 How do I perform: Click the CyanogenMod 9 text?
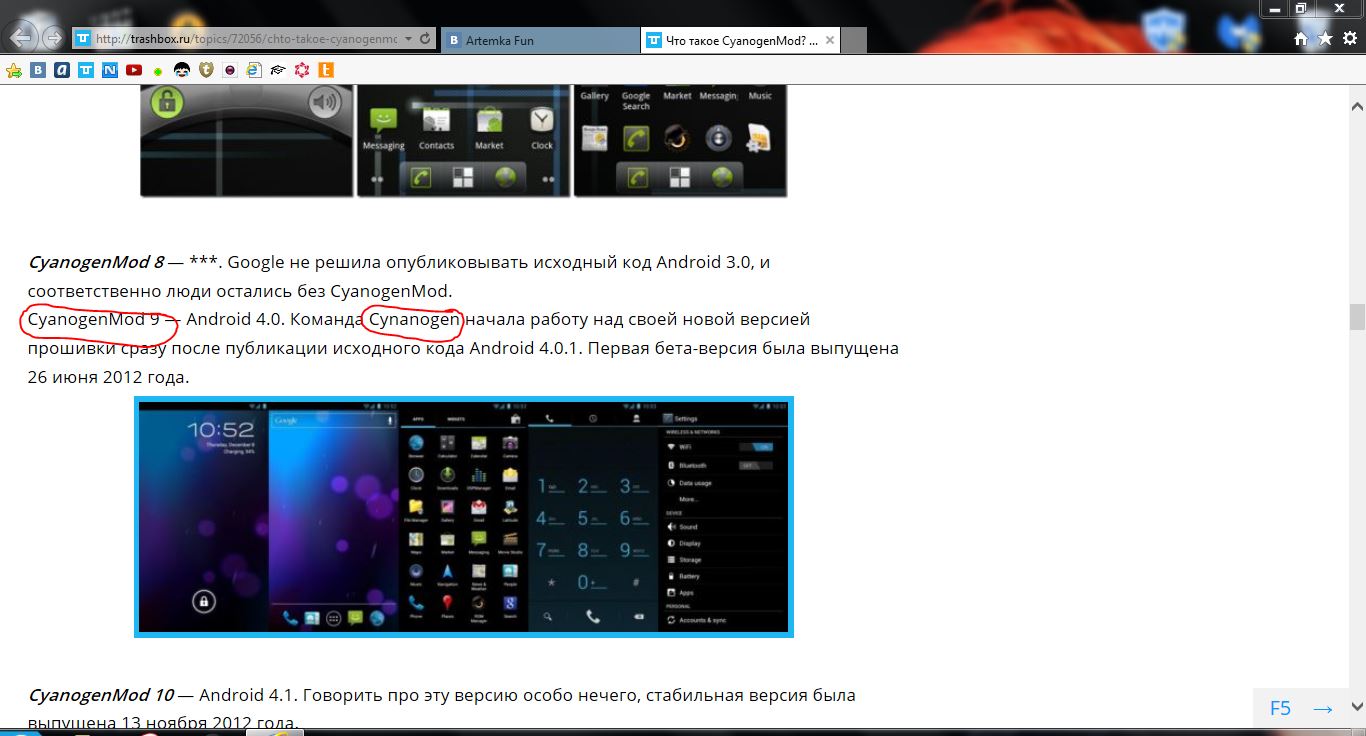(94, 320)
